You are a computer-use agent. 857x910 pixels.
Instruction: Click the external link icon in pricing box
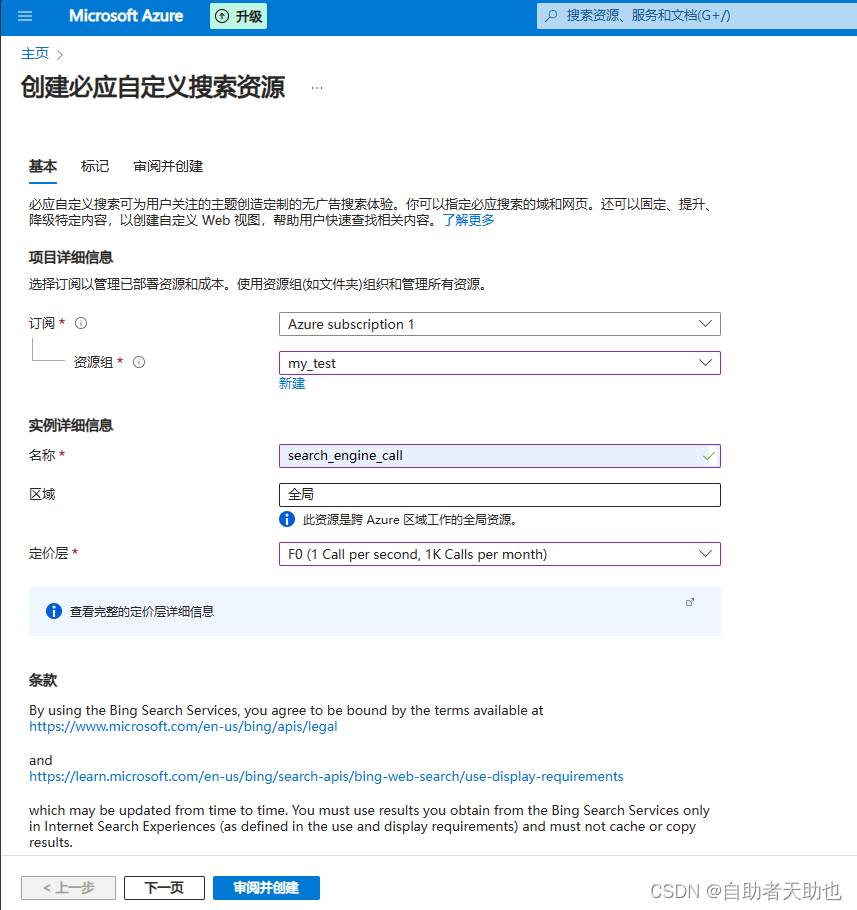click(689, 602)
